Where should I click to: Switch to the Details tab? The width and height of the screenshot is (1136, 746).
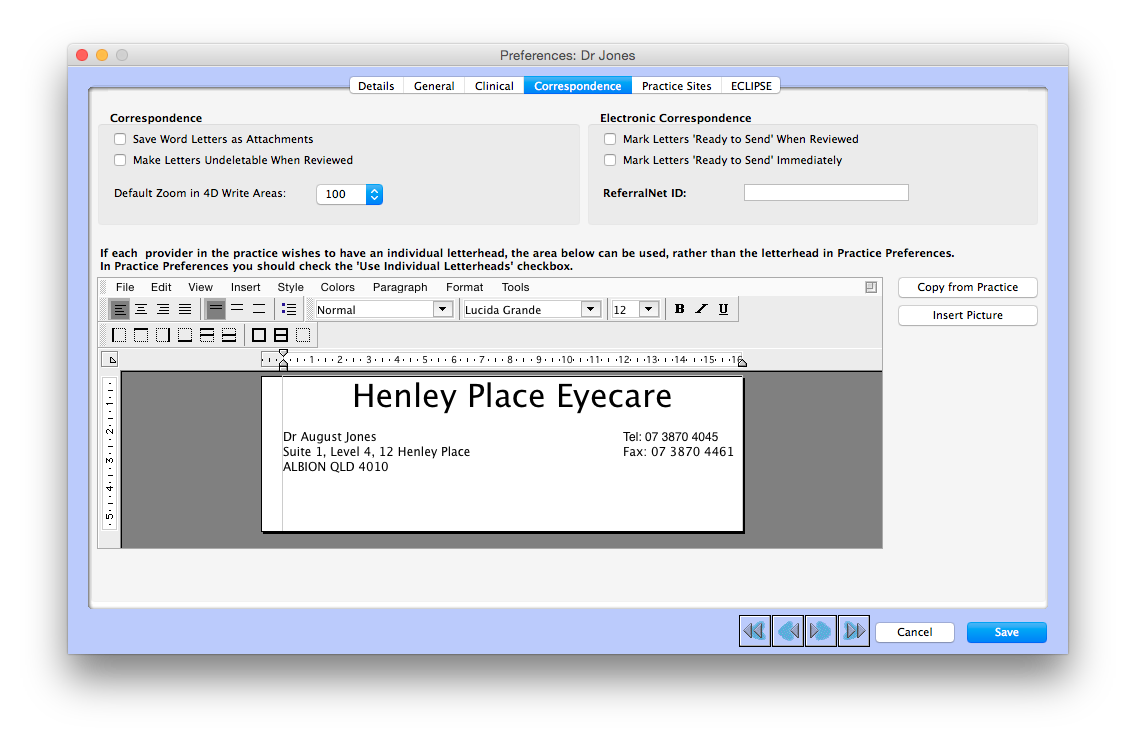click(376, 85)
